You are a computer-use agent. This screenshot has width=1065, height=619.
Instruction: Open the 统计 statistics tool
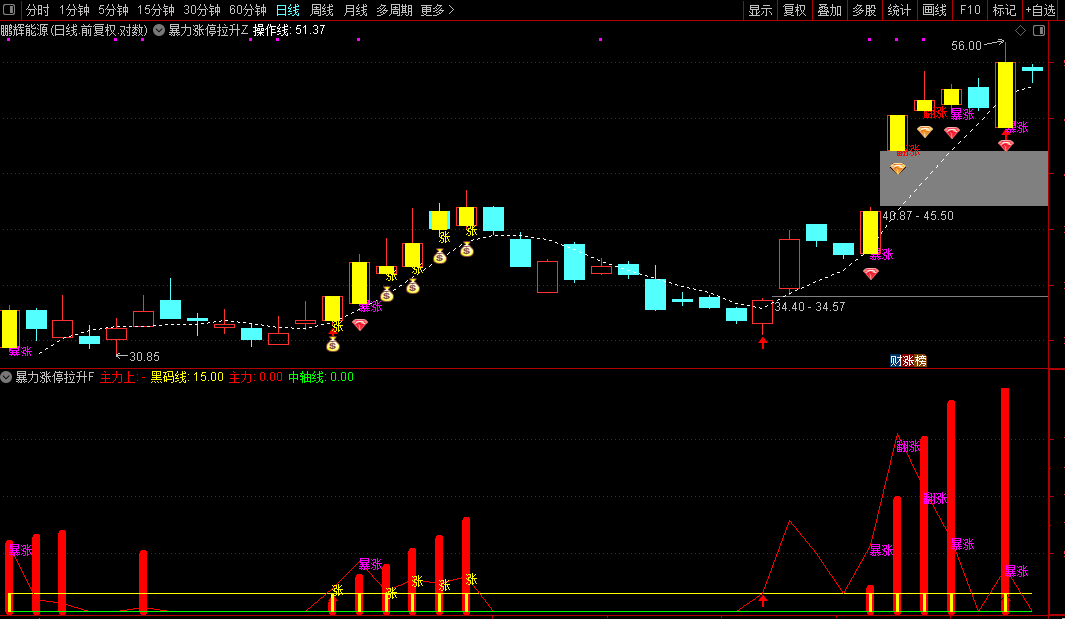coord(899,10)
